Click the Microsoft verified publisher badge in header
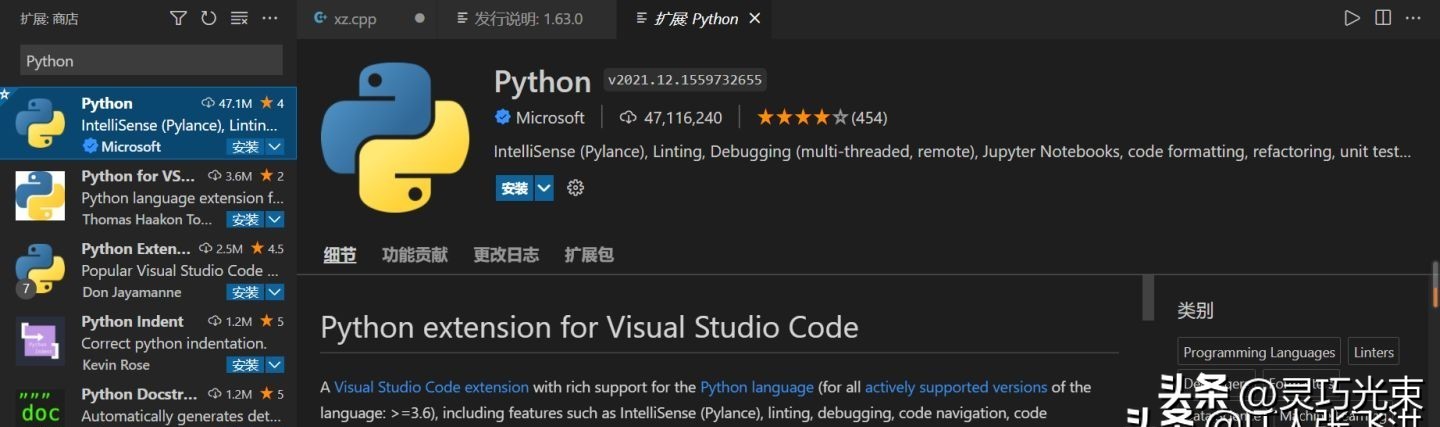The width and height of the screenshot is (1440, 427). pyautogui.click(x=503, y=118)
